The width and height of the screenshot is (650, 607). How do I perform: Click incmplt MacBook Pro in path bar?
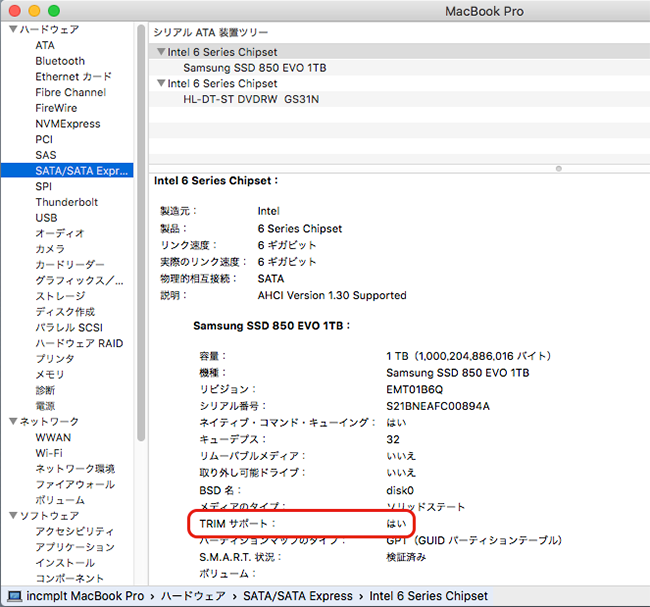[x=85, y=596]
